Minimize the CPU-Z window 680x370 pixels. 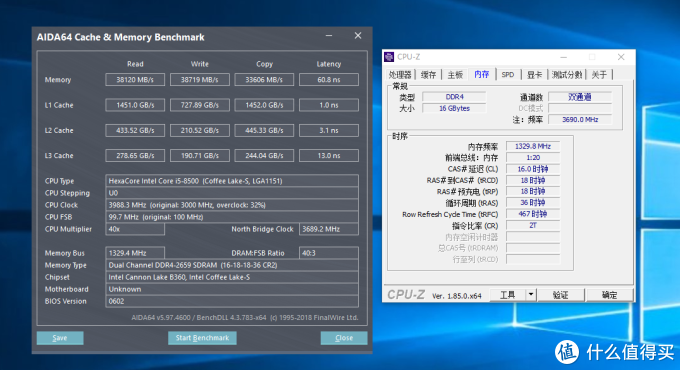click(x=563, y=57)
